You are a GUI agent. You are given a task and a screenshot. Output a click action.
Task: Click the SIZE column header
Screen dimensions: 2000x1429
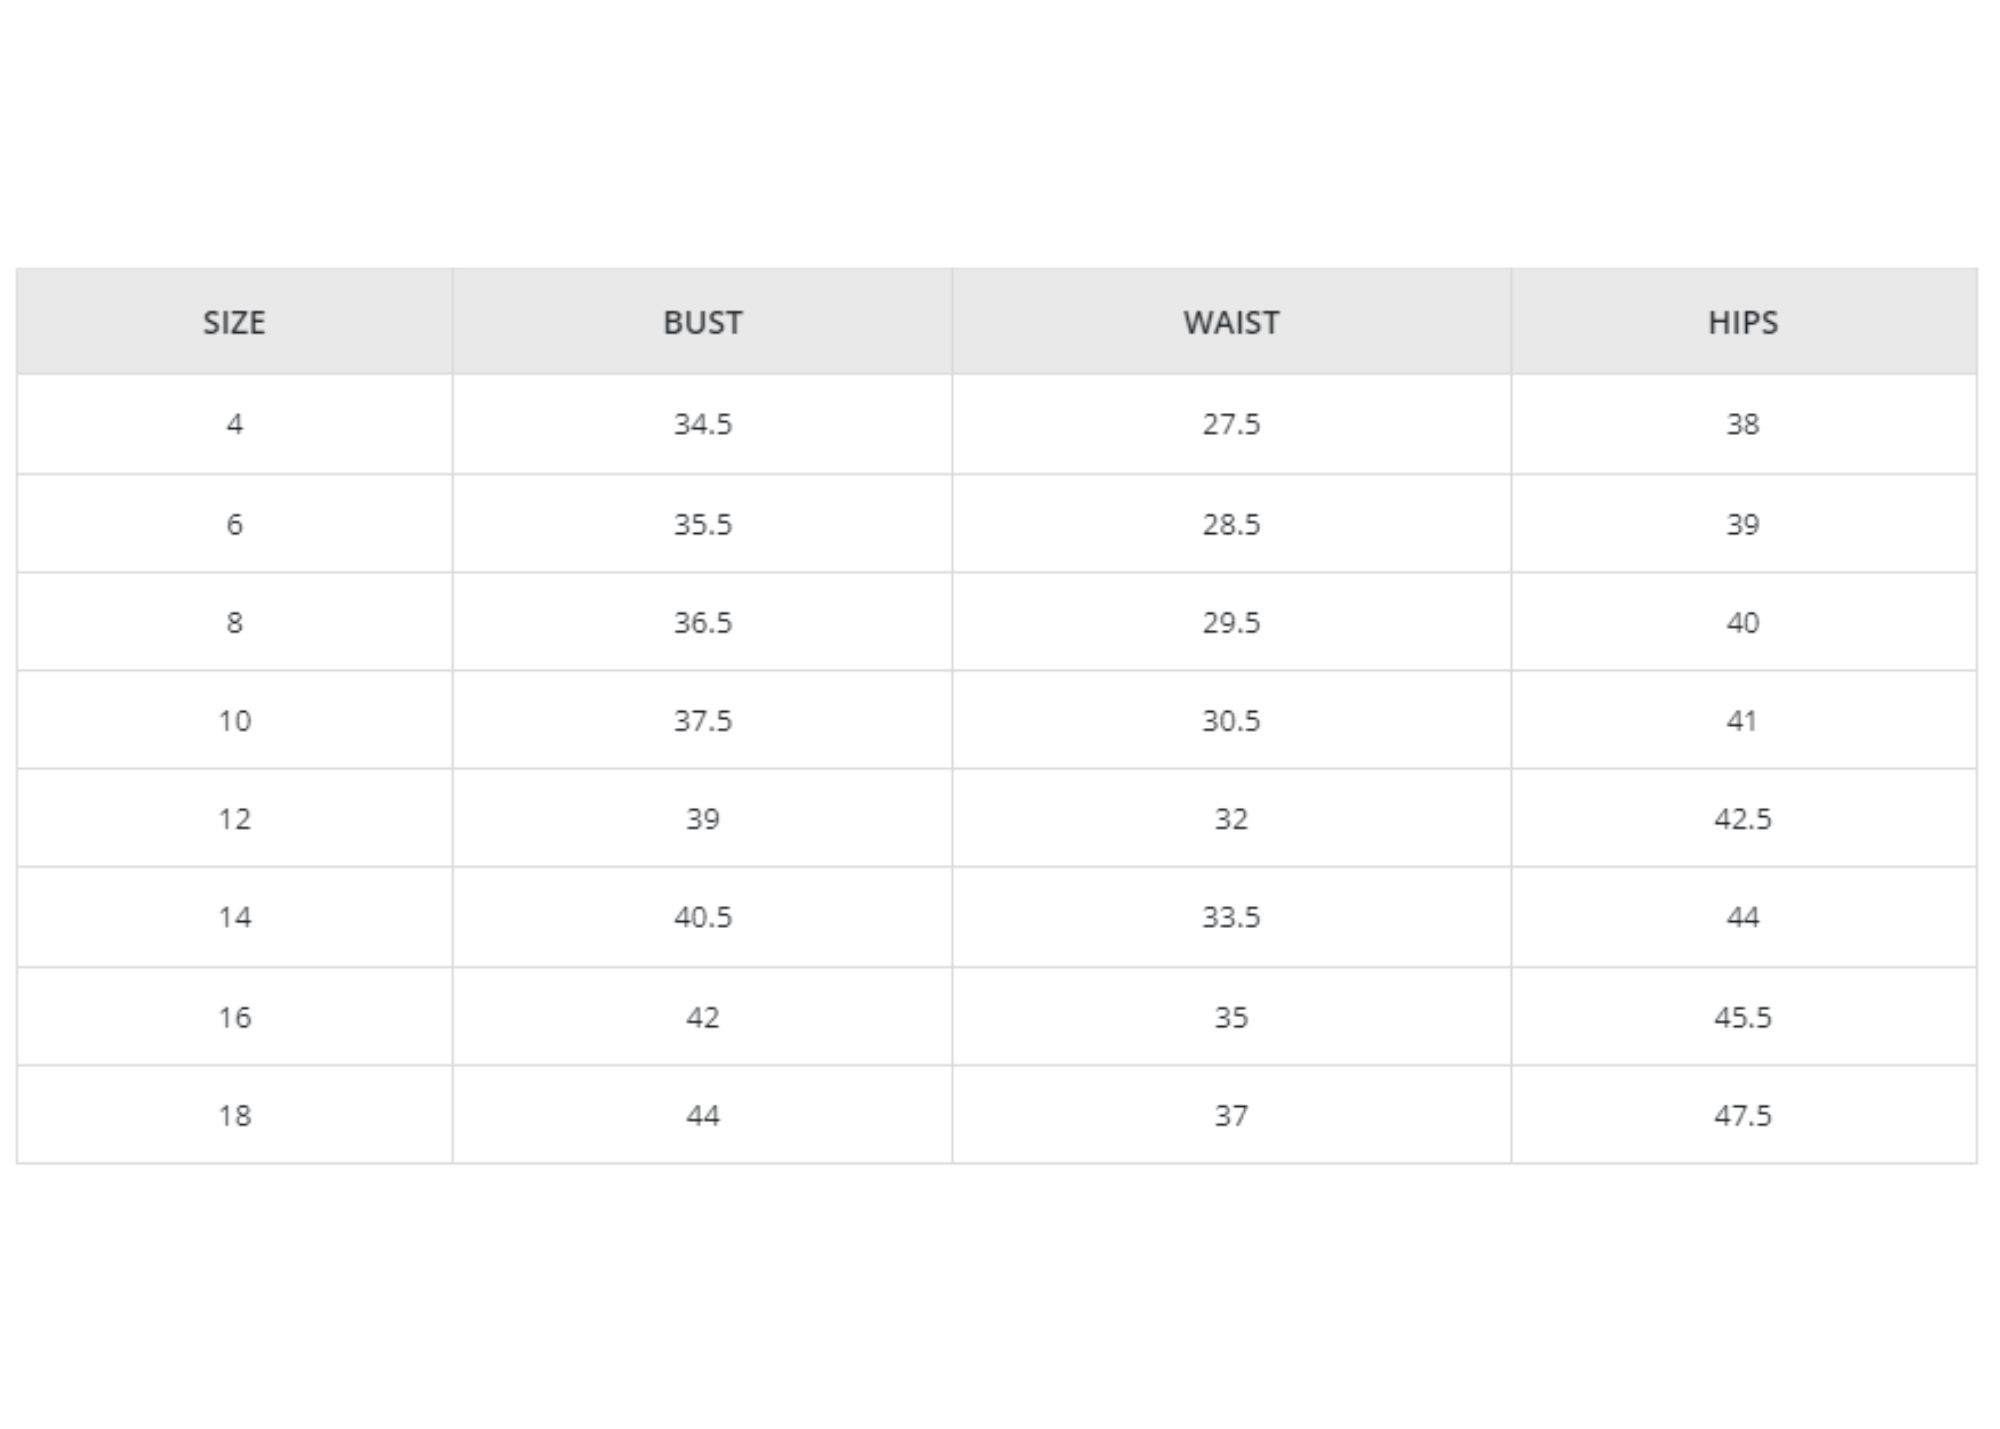[x=234, y=322]
